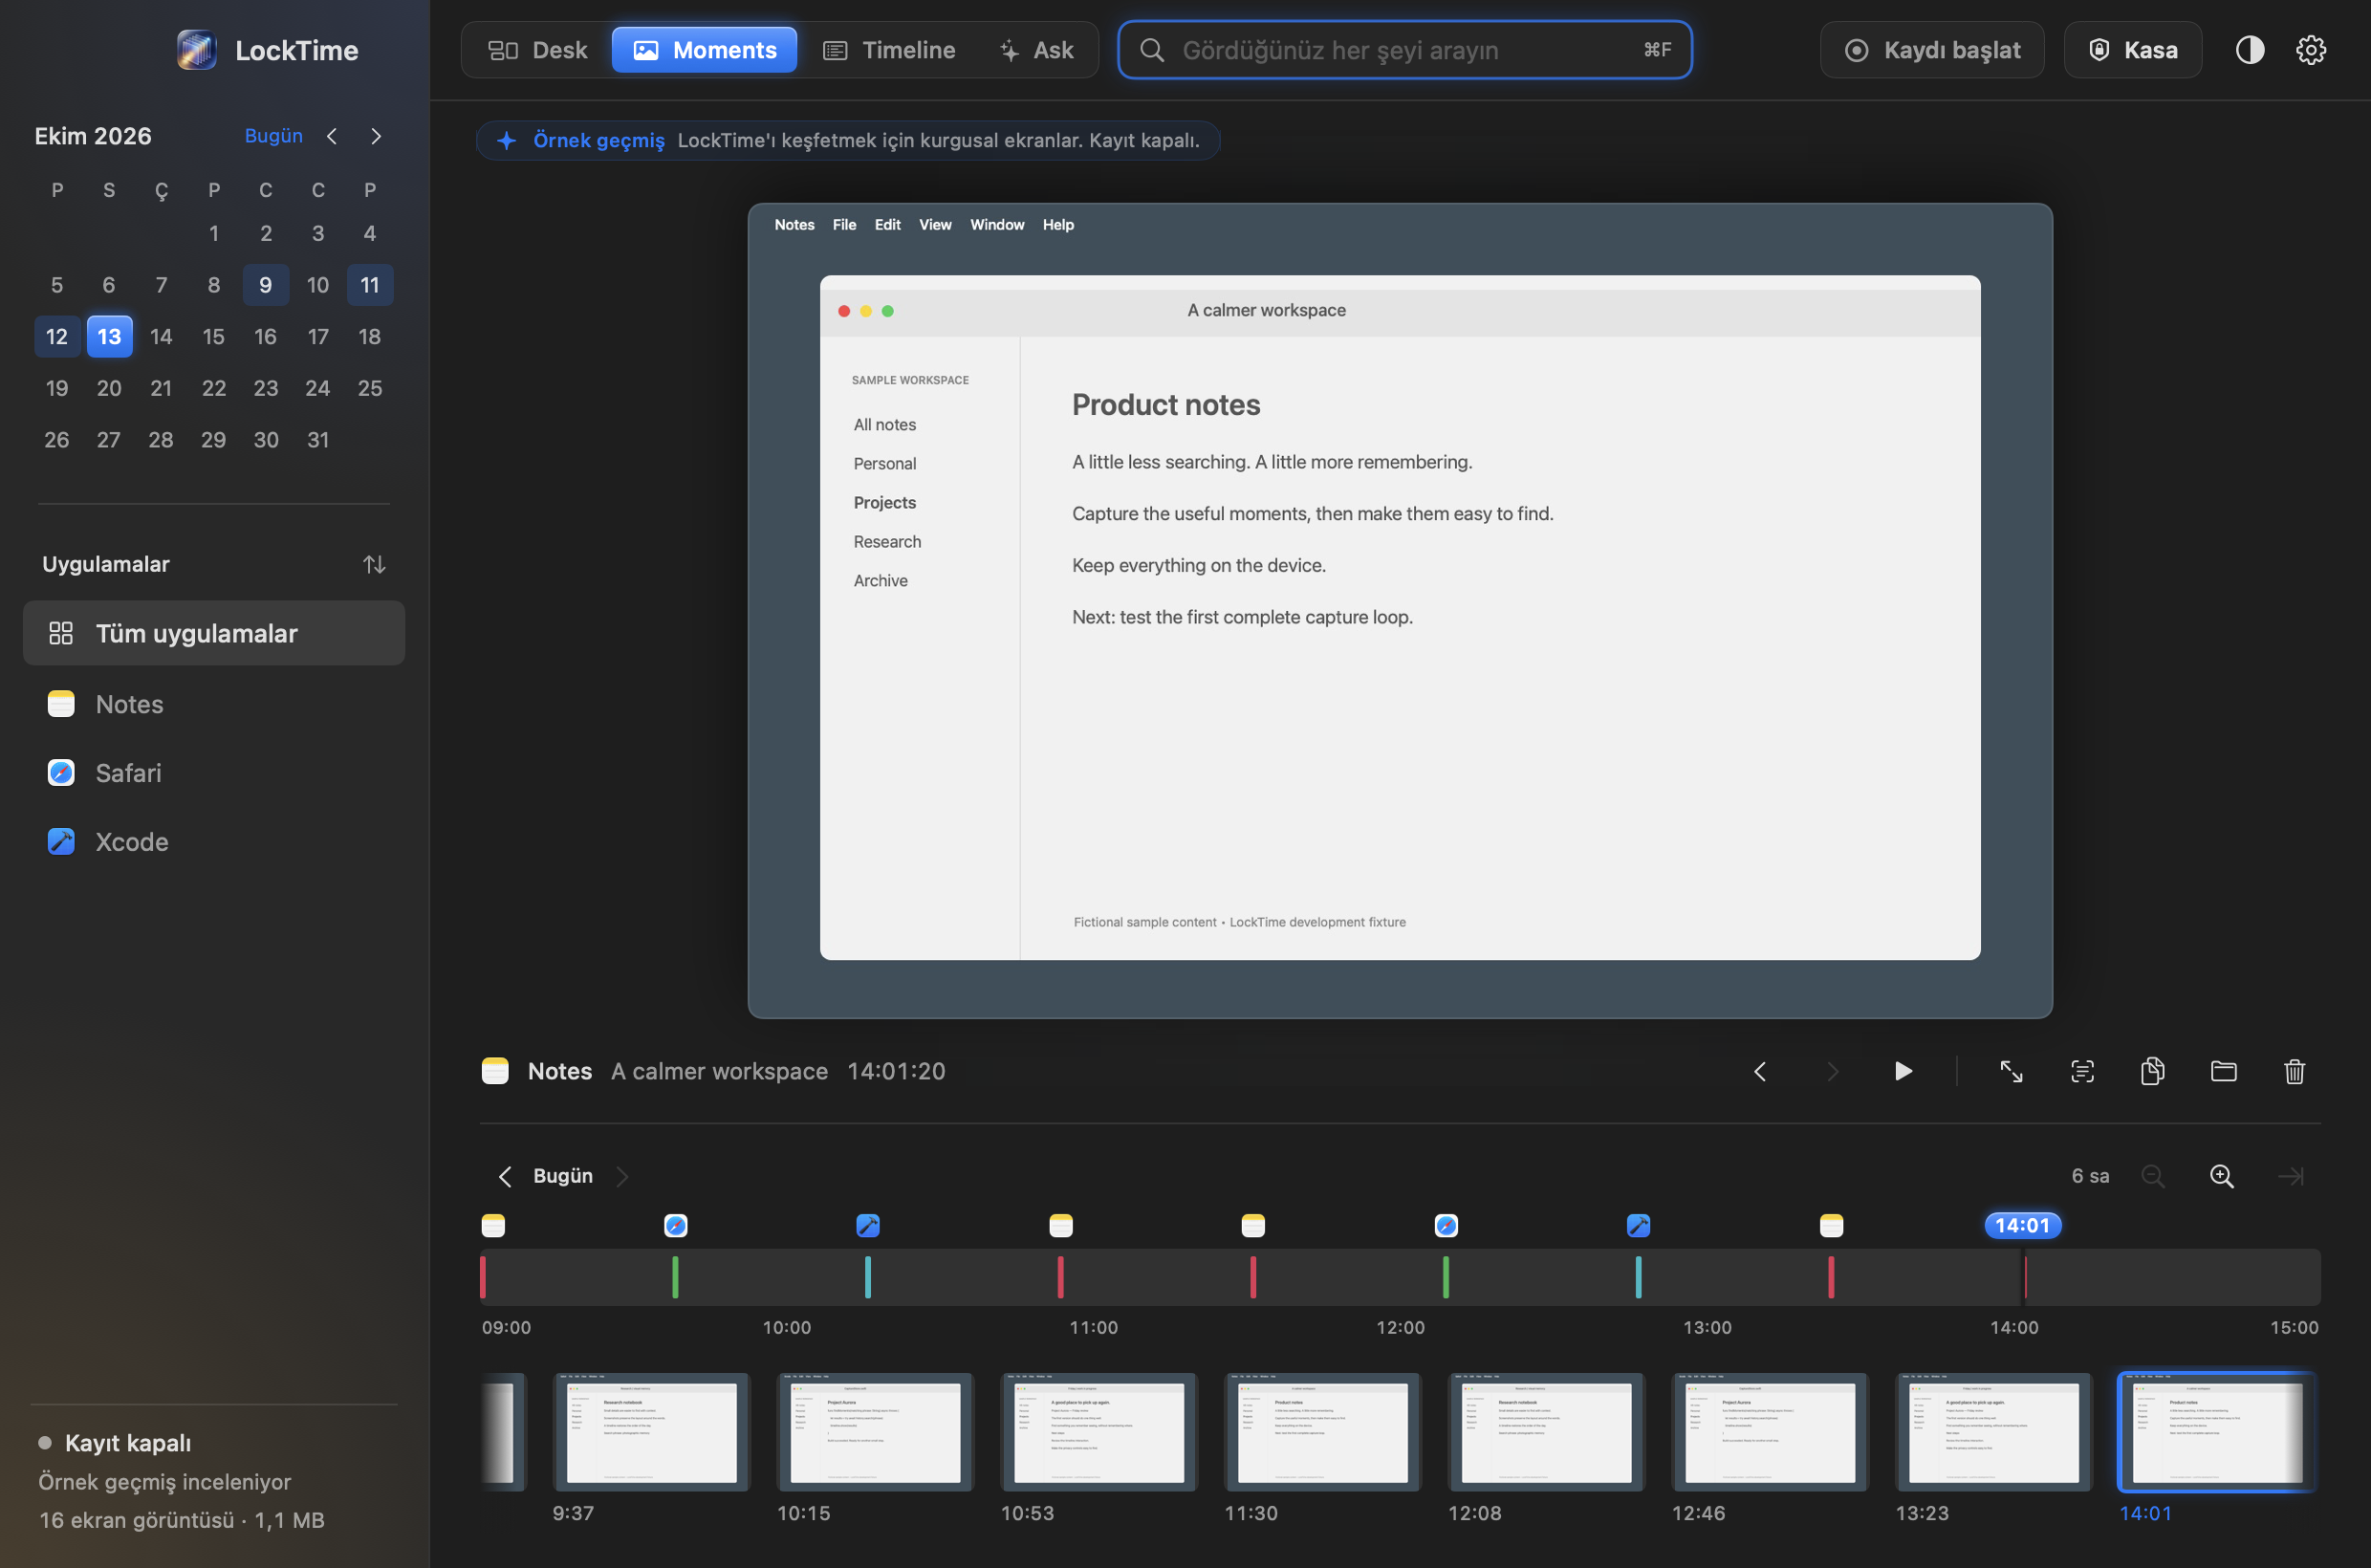The width and height of the screenshot is (2371, 1568).
Task: Click Xcode icon marker near 10:15
Action: pos(868,1226)
